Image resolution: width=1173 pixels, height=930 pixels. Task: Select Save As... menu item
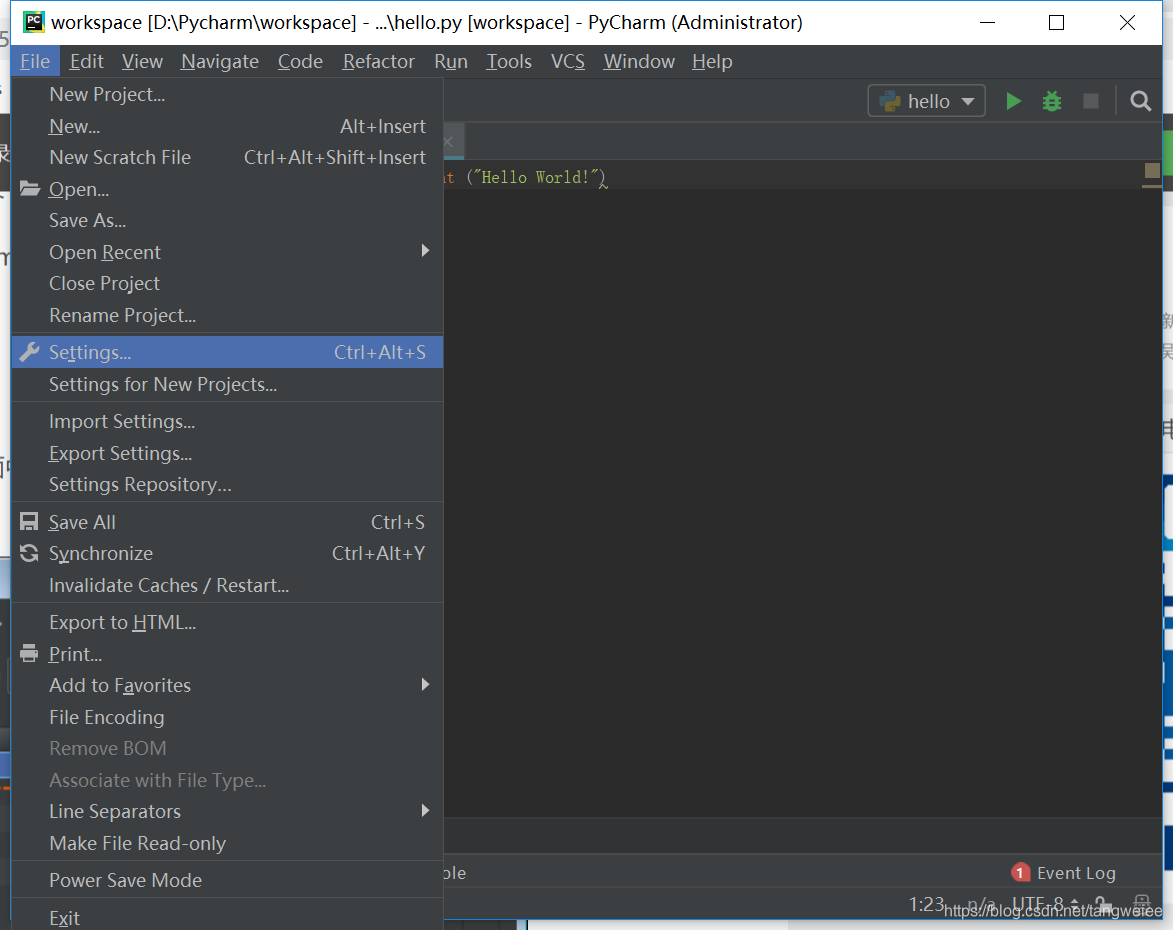click(x=227, y=221)
